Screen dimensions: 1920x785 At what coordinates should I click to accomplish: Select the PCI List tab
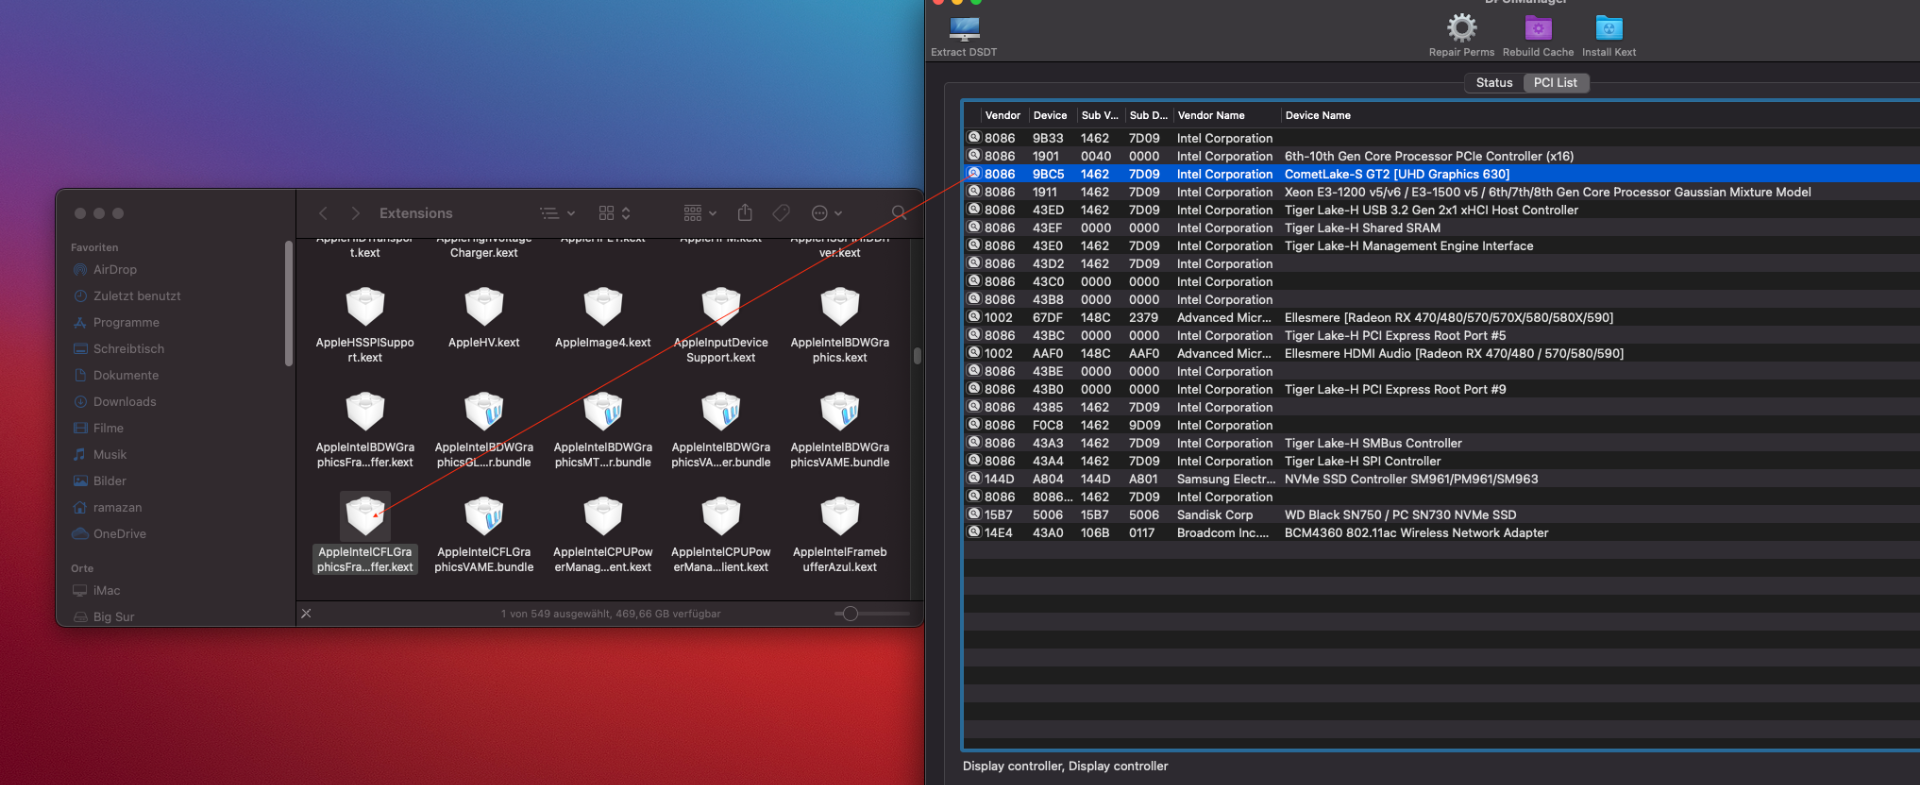tap(1555, 83)
